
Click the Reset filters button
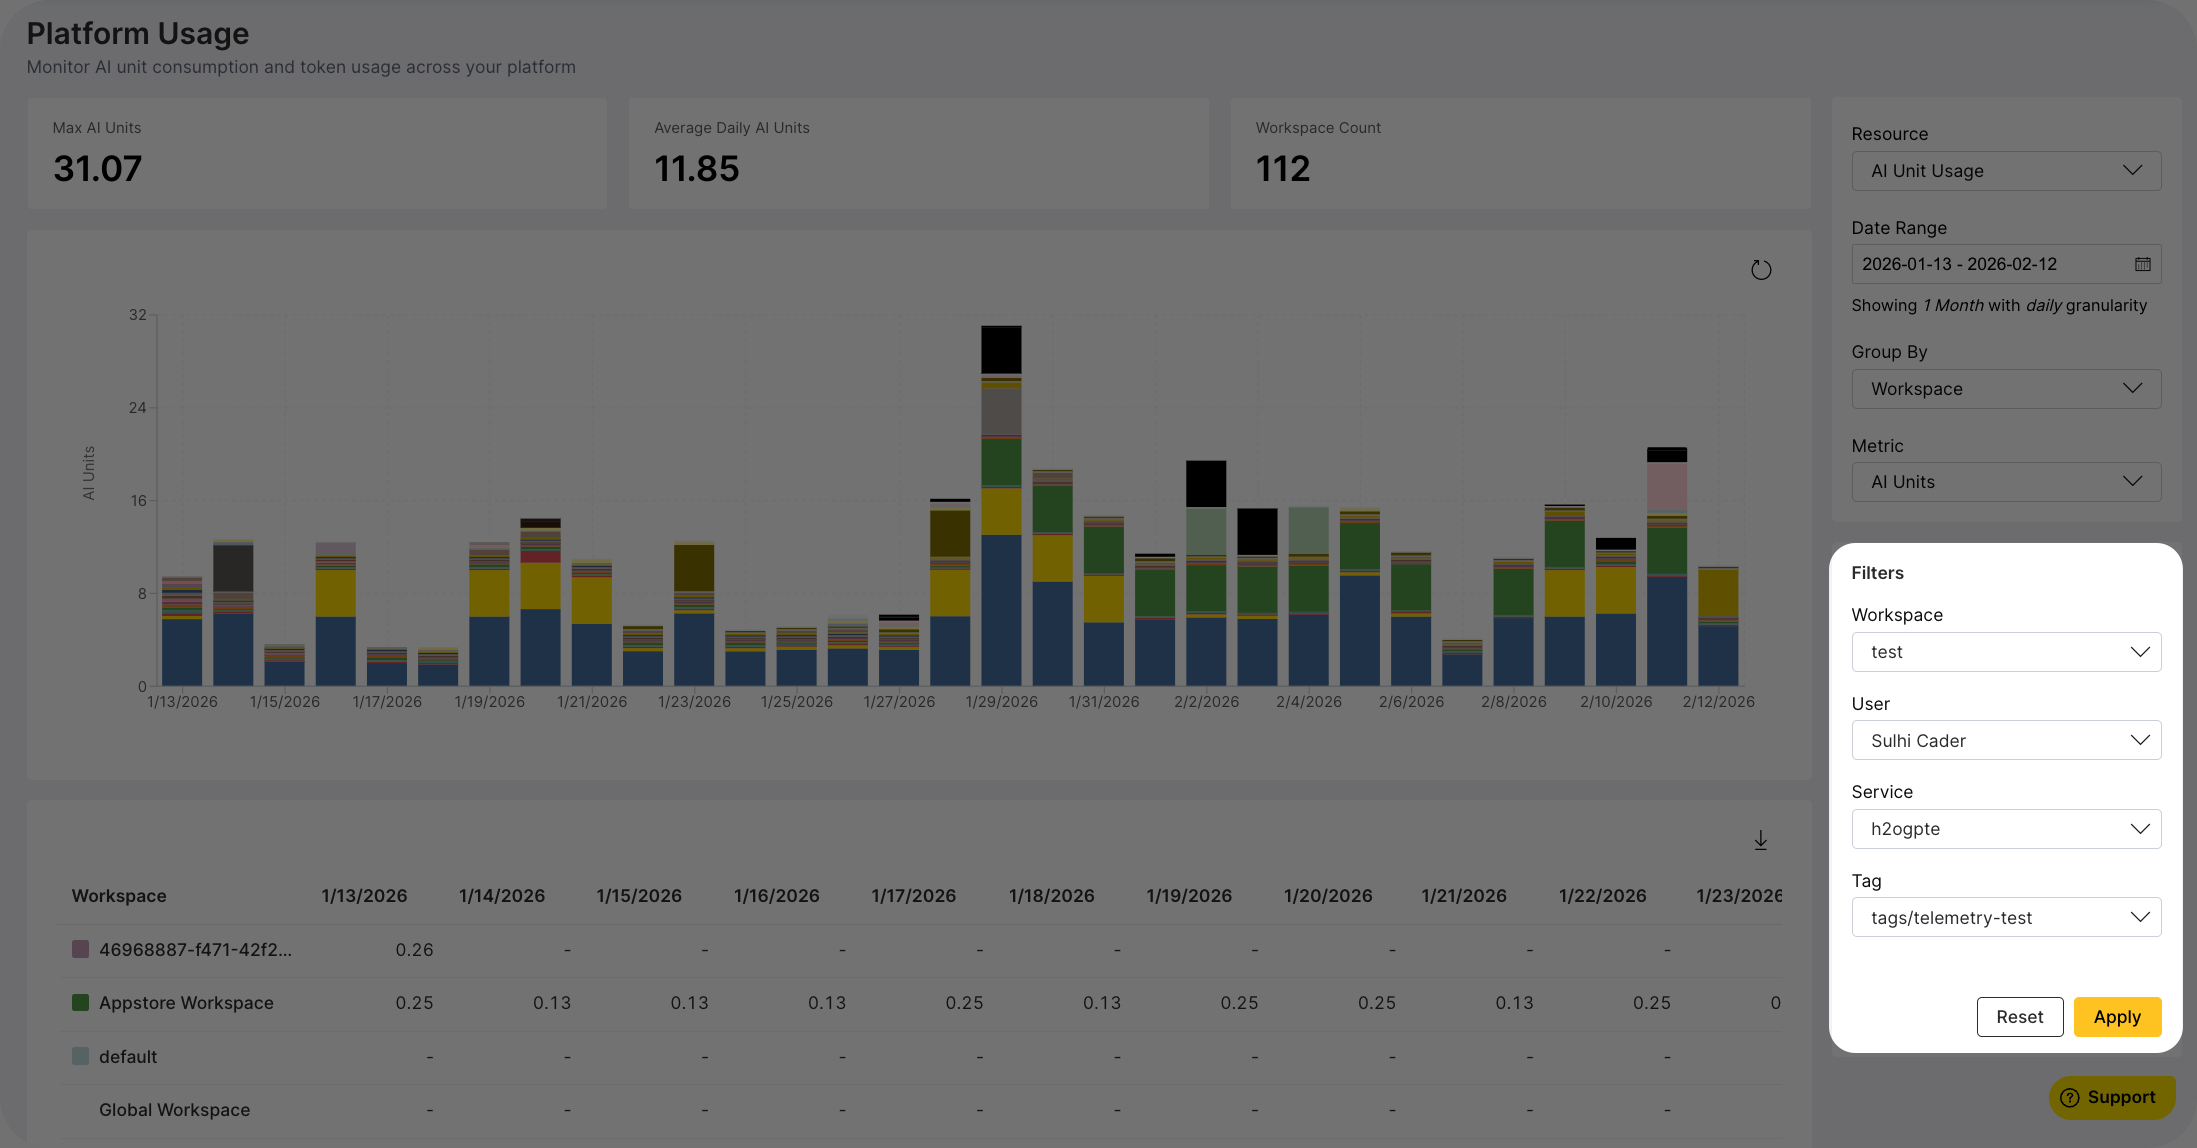pos(2019,1017)
